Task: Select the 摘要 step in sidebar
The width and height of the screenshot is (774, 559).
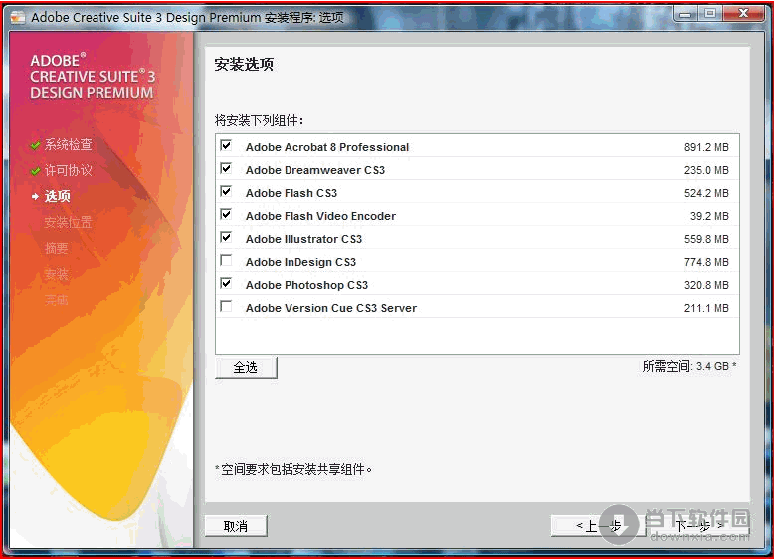Action: coord(56,248)
